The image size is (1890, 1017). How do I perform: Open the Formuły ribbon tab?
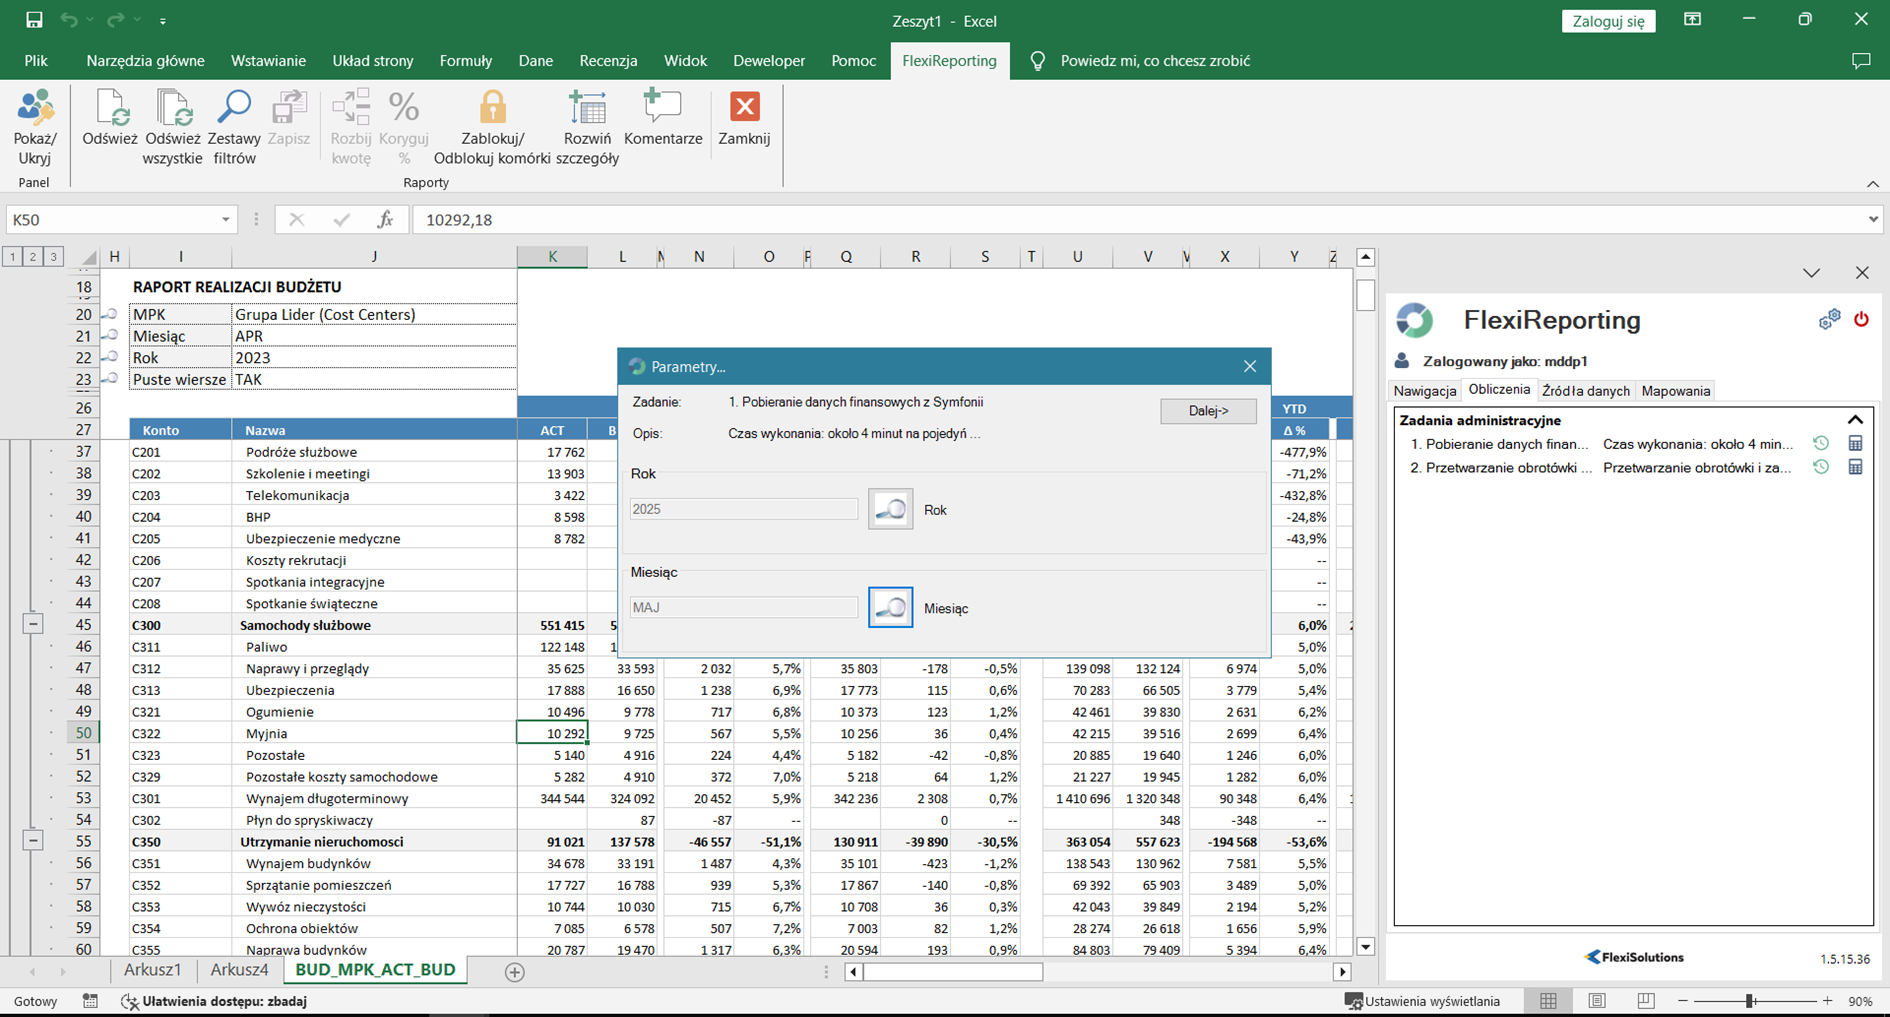pyautogui.click(x=465, y=61)
